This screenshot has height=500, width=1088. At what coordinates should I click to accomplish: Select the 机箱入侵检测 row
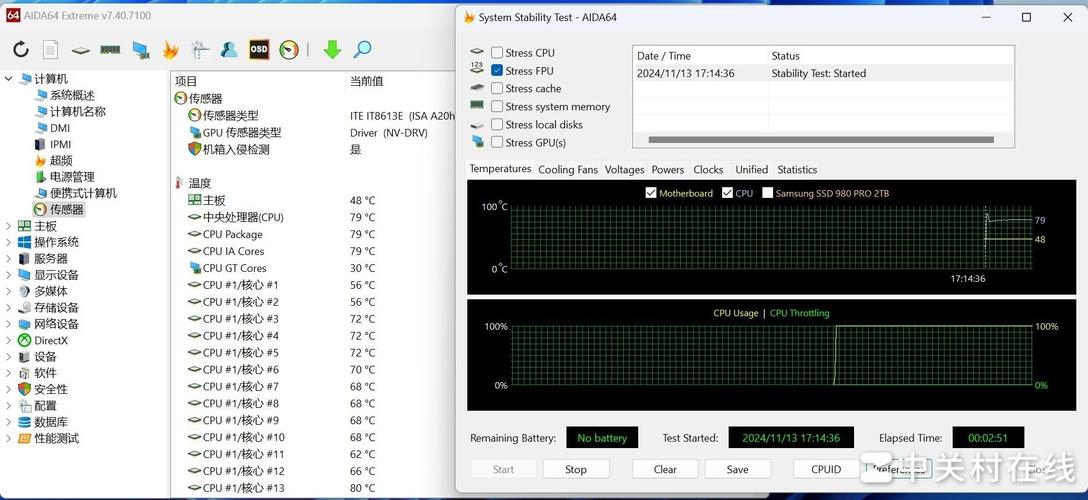pyautogui.click(x=313, y=149)
